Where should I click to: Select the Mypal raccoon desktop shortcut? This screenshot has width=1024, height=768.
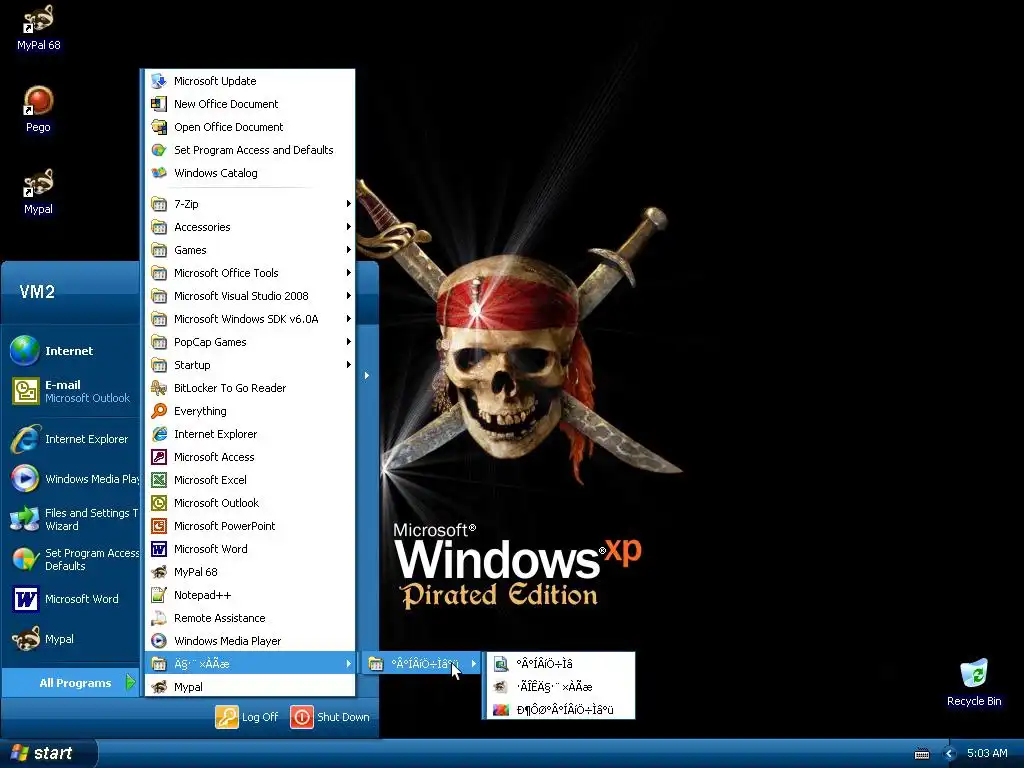point(38,192)
